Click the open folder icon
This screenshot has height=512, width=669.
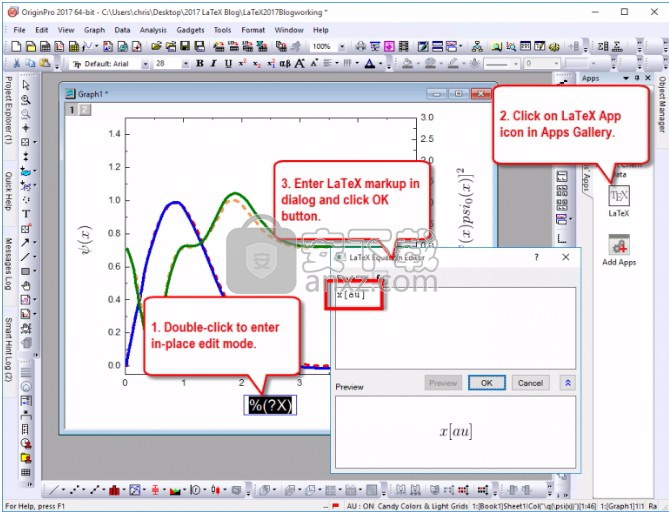156,47
